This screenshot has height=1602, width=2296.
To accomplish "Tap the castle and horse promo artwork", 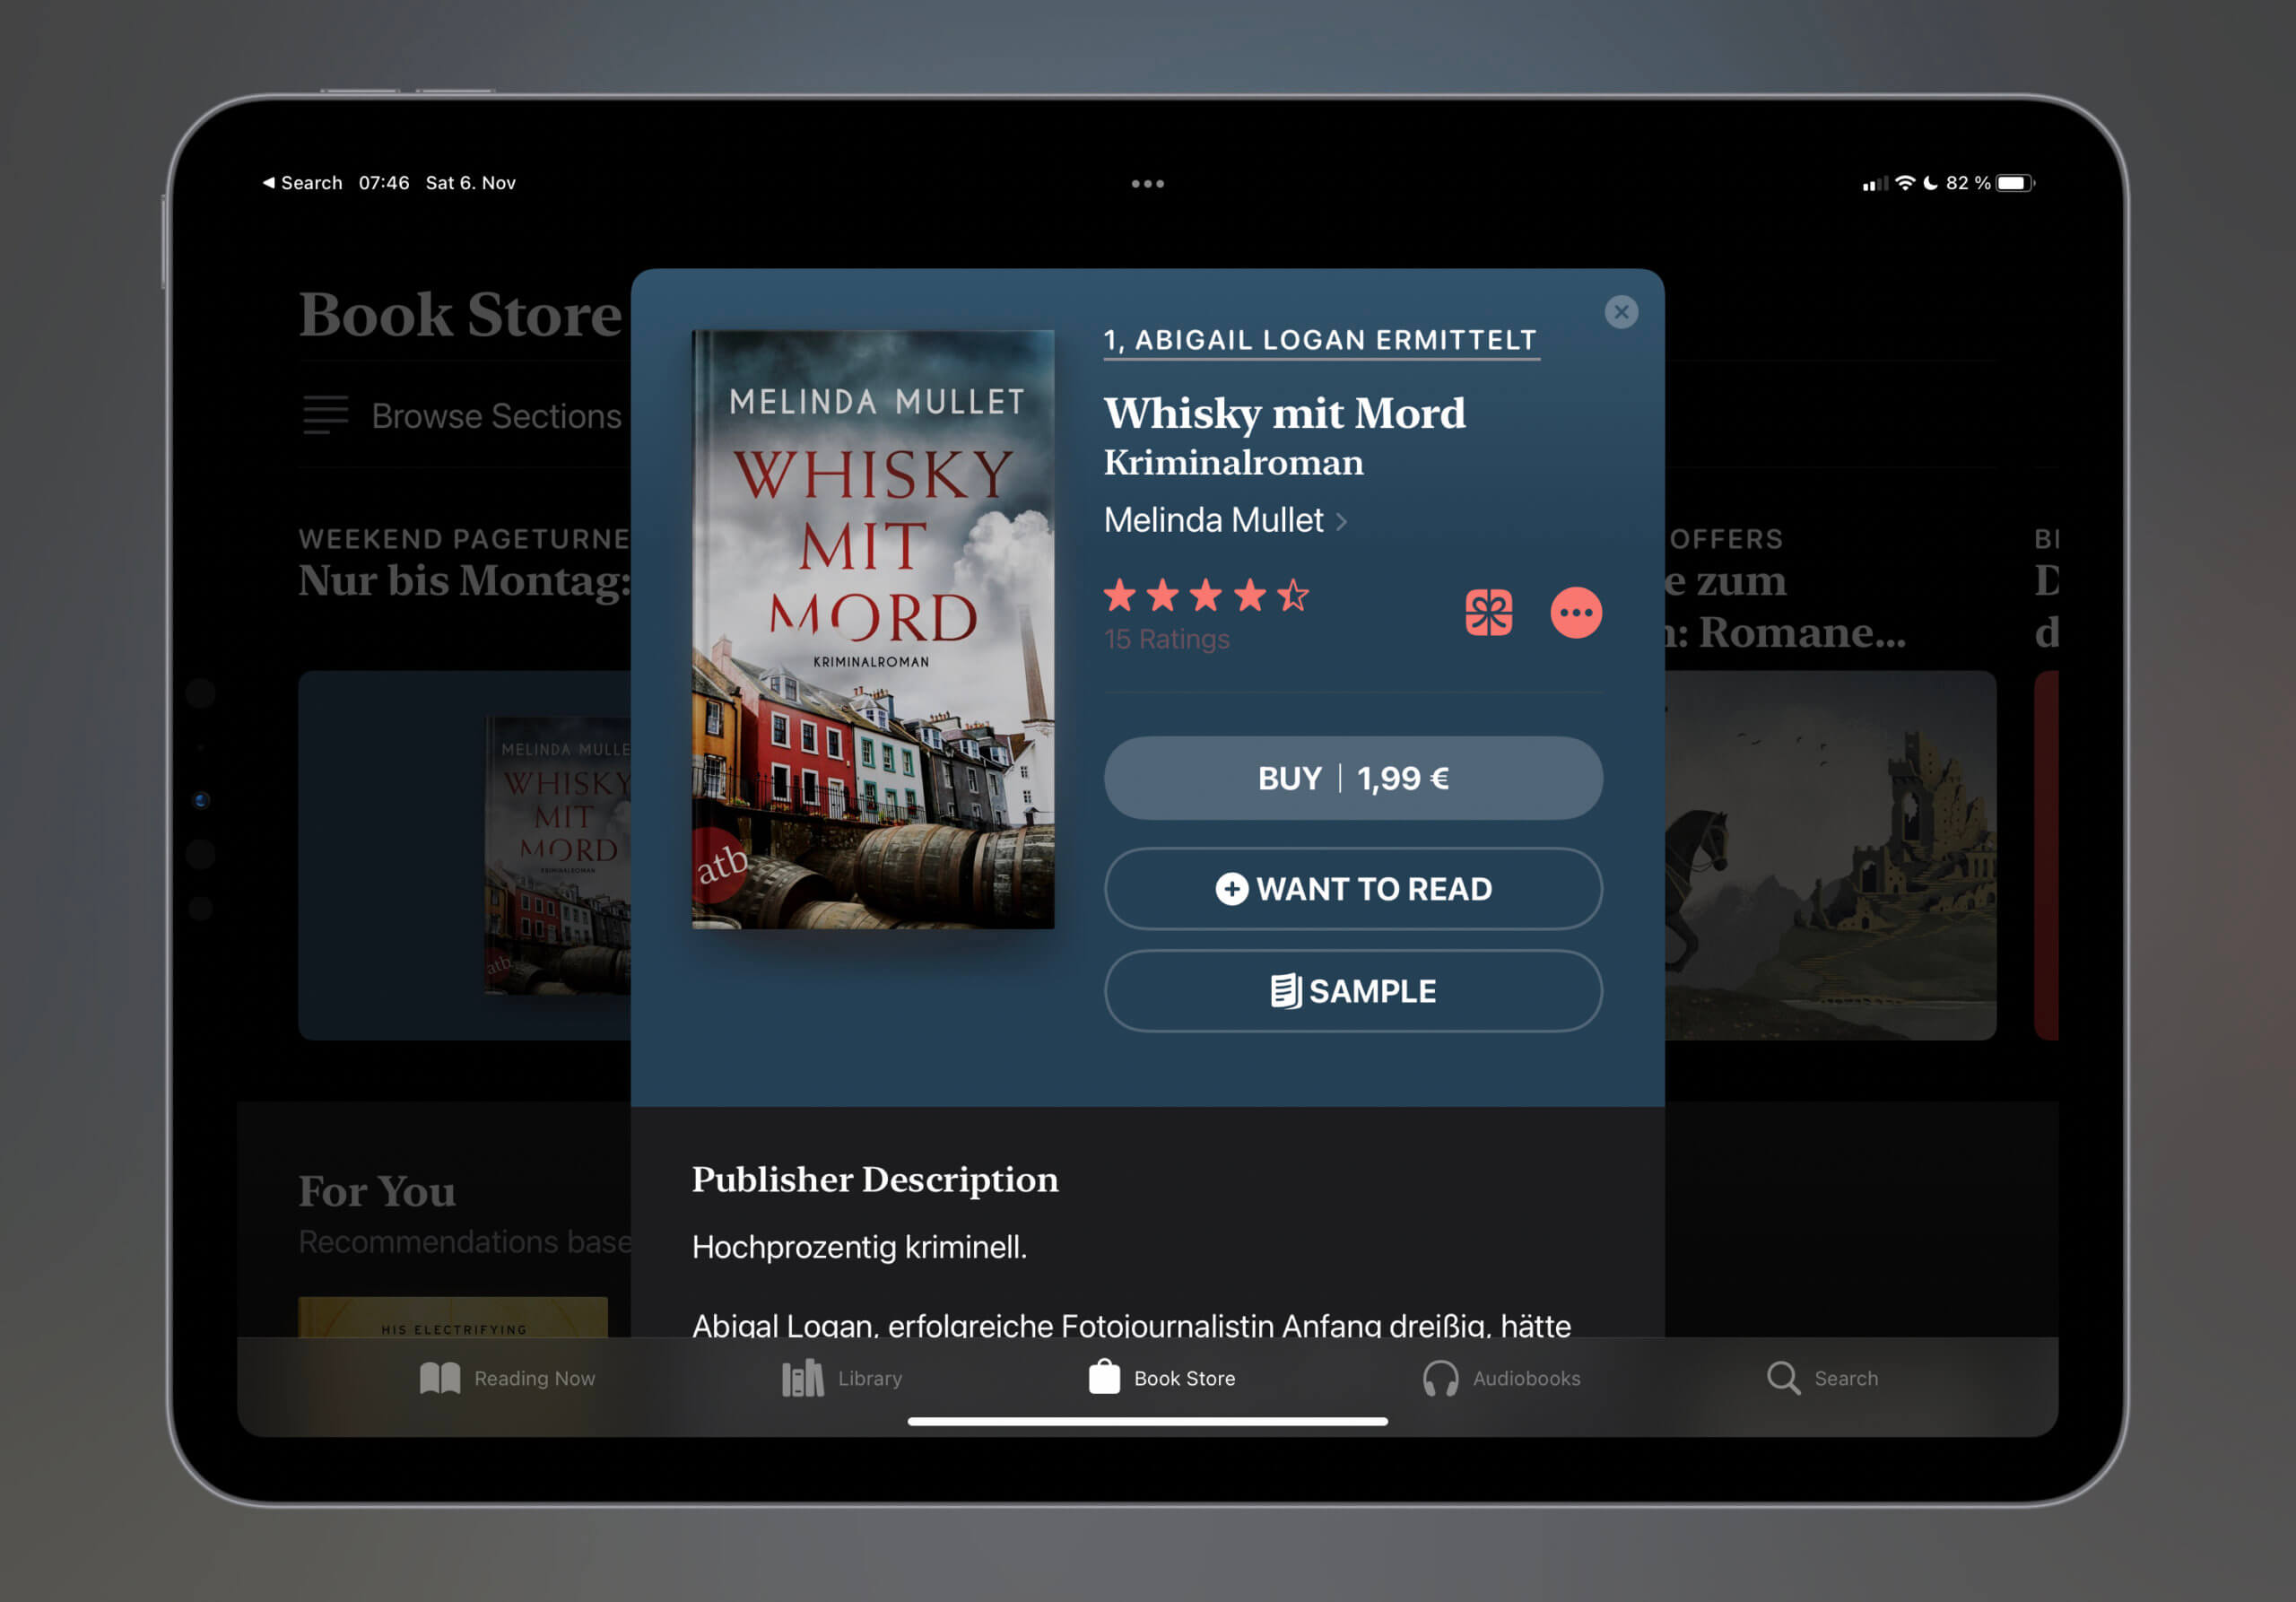I will 1830,855.
